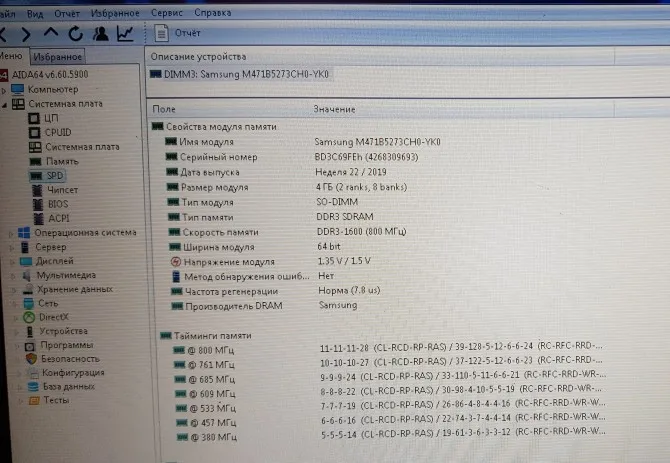Open the Отчет menu
Screen dimensions: 670x463
pos(67,14)
